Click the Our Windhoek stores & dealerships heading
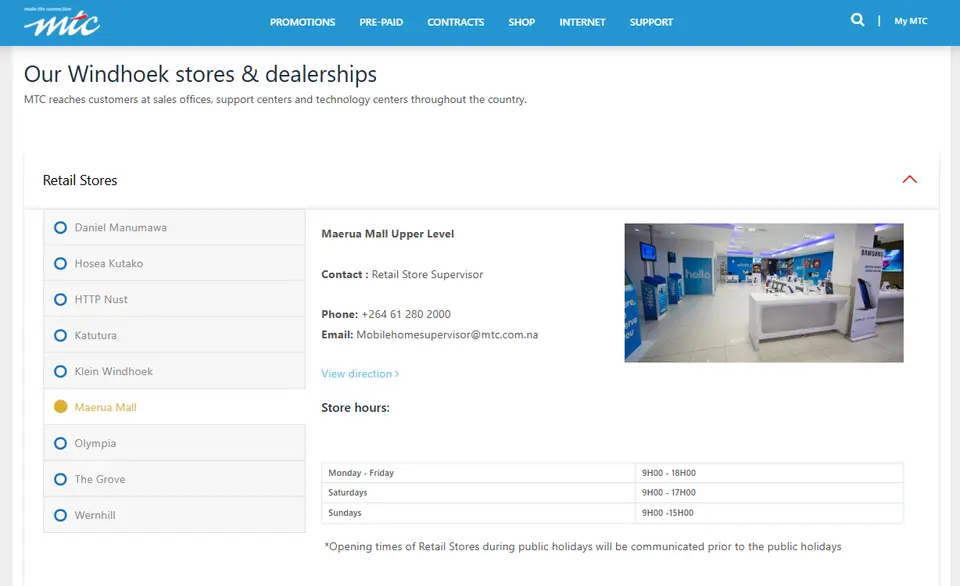The image size is (960, 586). click(200, 74)
